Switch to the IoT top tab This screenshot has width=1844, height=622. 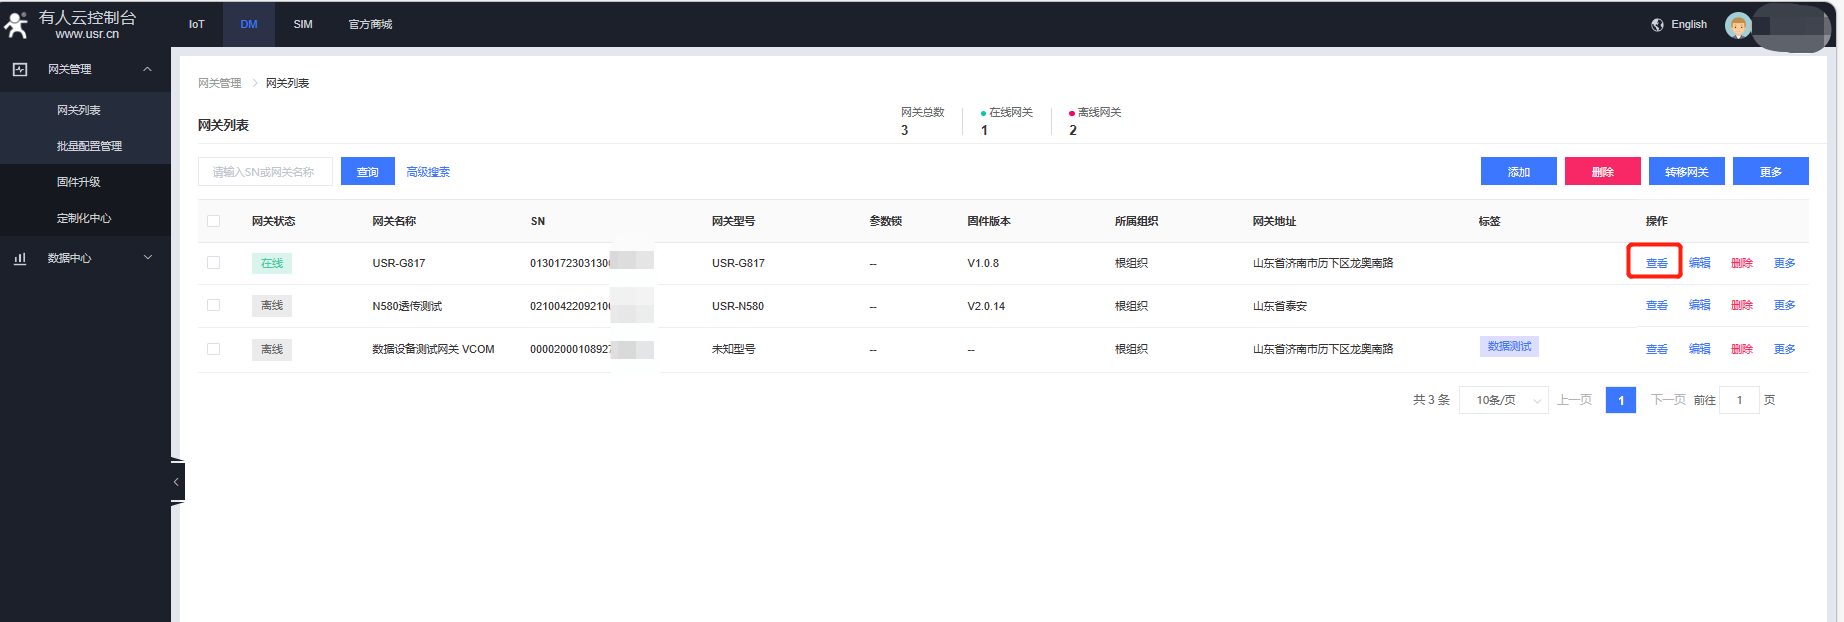point(196,25)
